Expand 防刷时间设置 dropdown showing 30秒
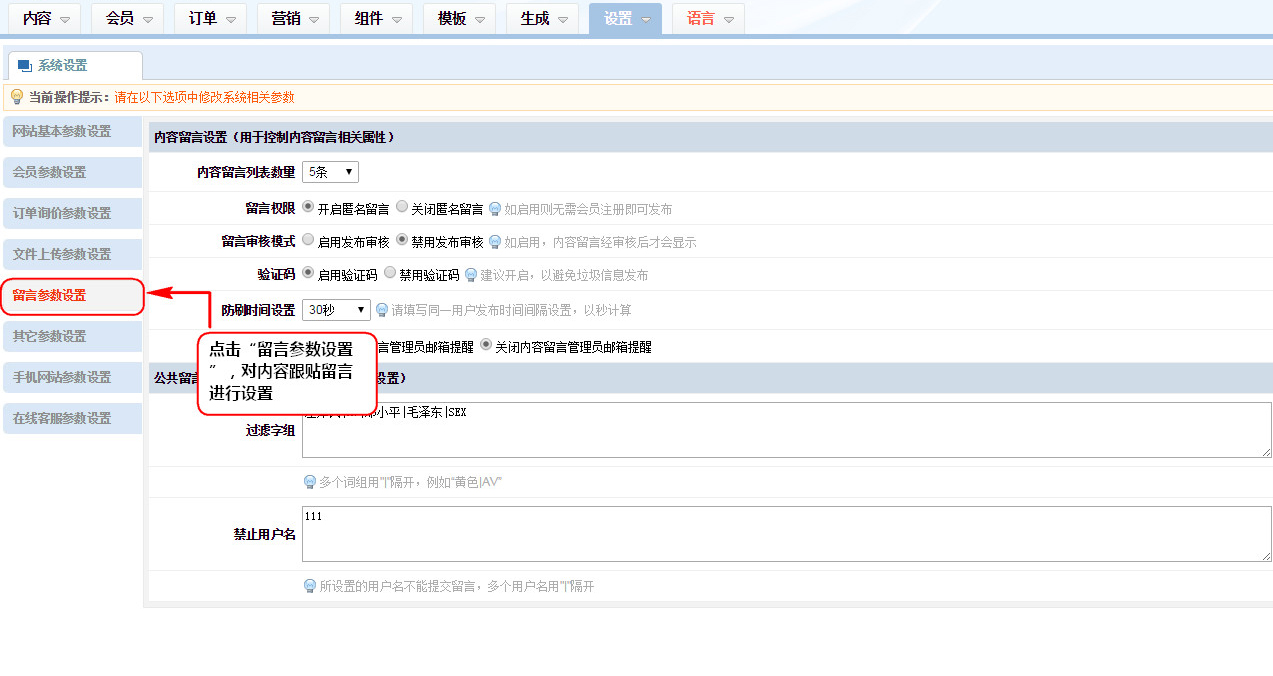This screenshot has width=1273, height=676. 336,310
